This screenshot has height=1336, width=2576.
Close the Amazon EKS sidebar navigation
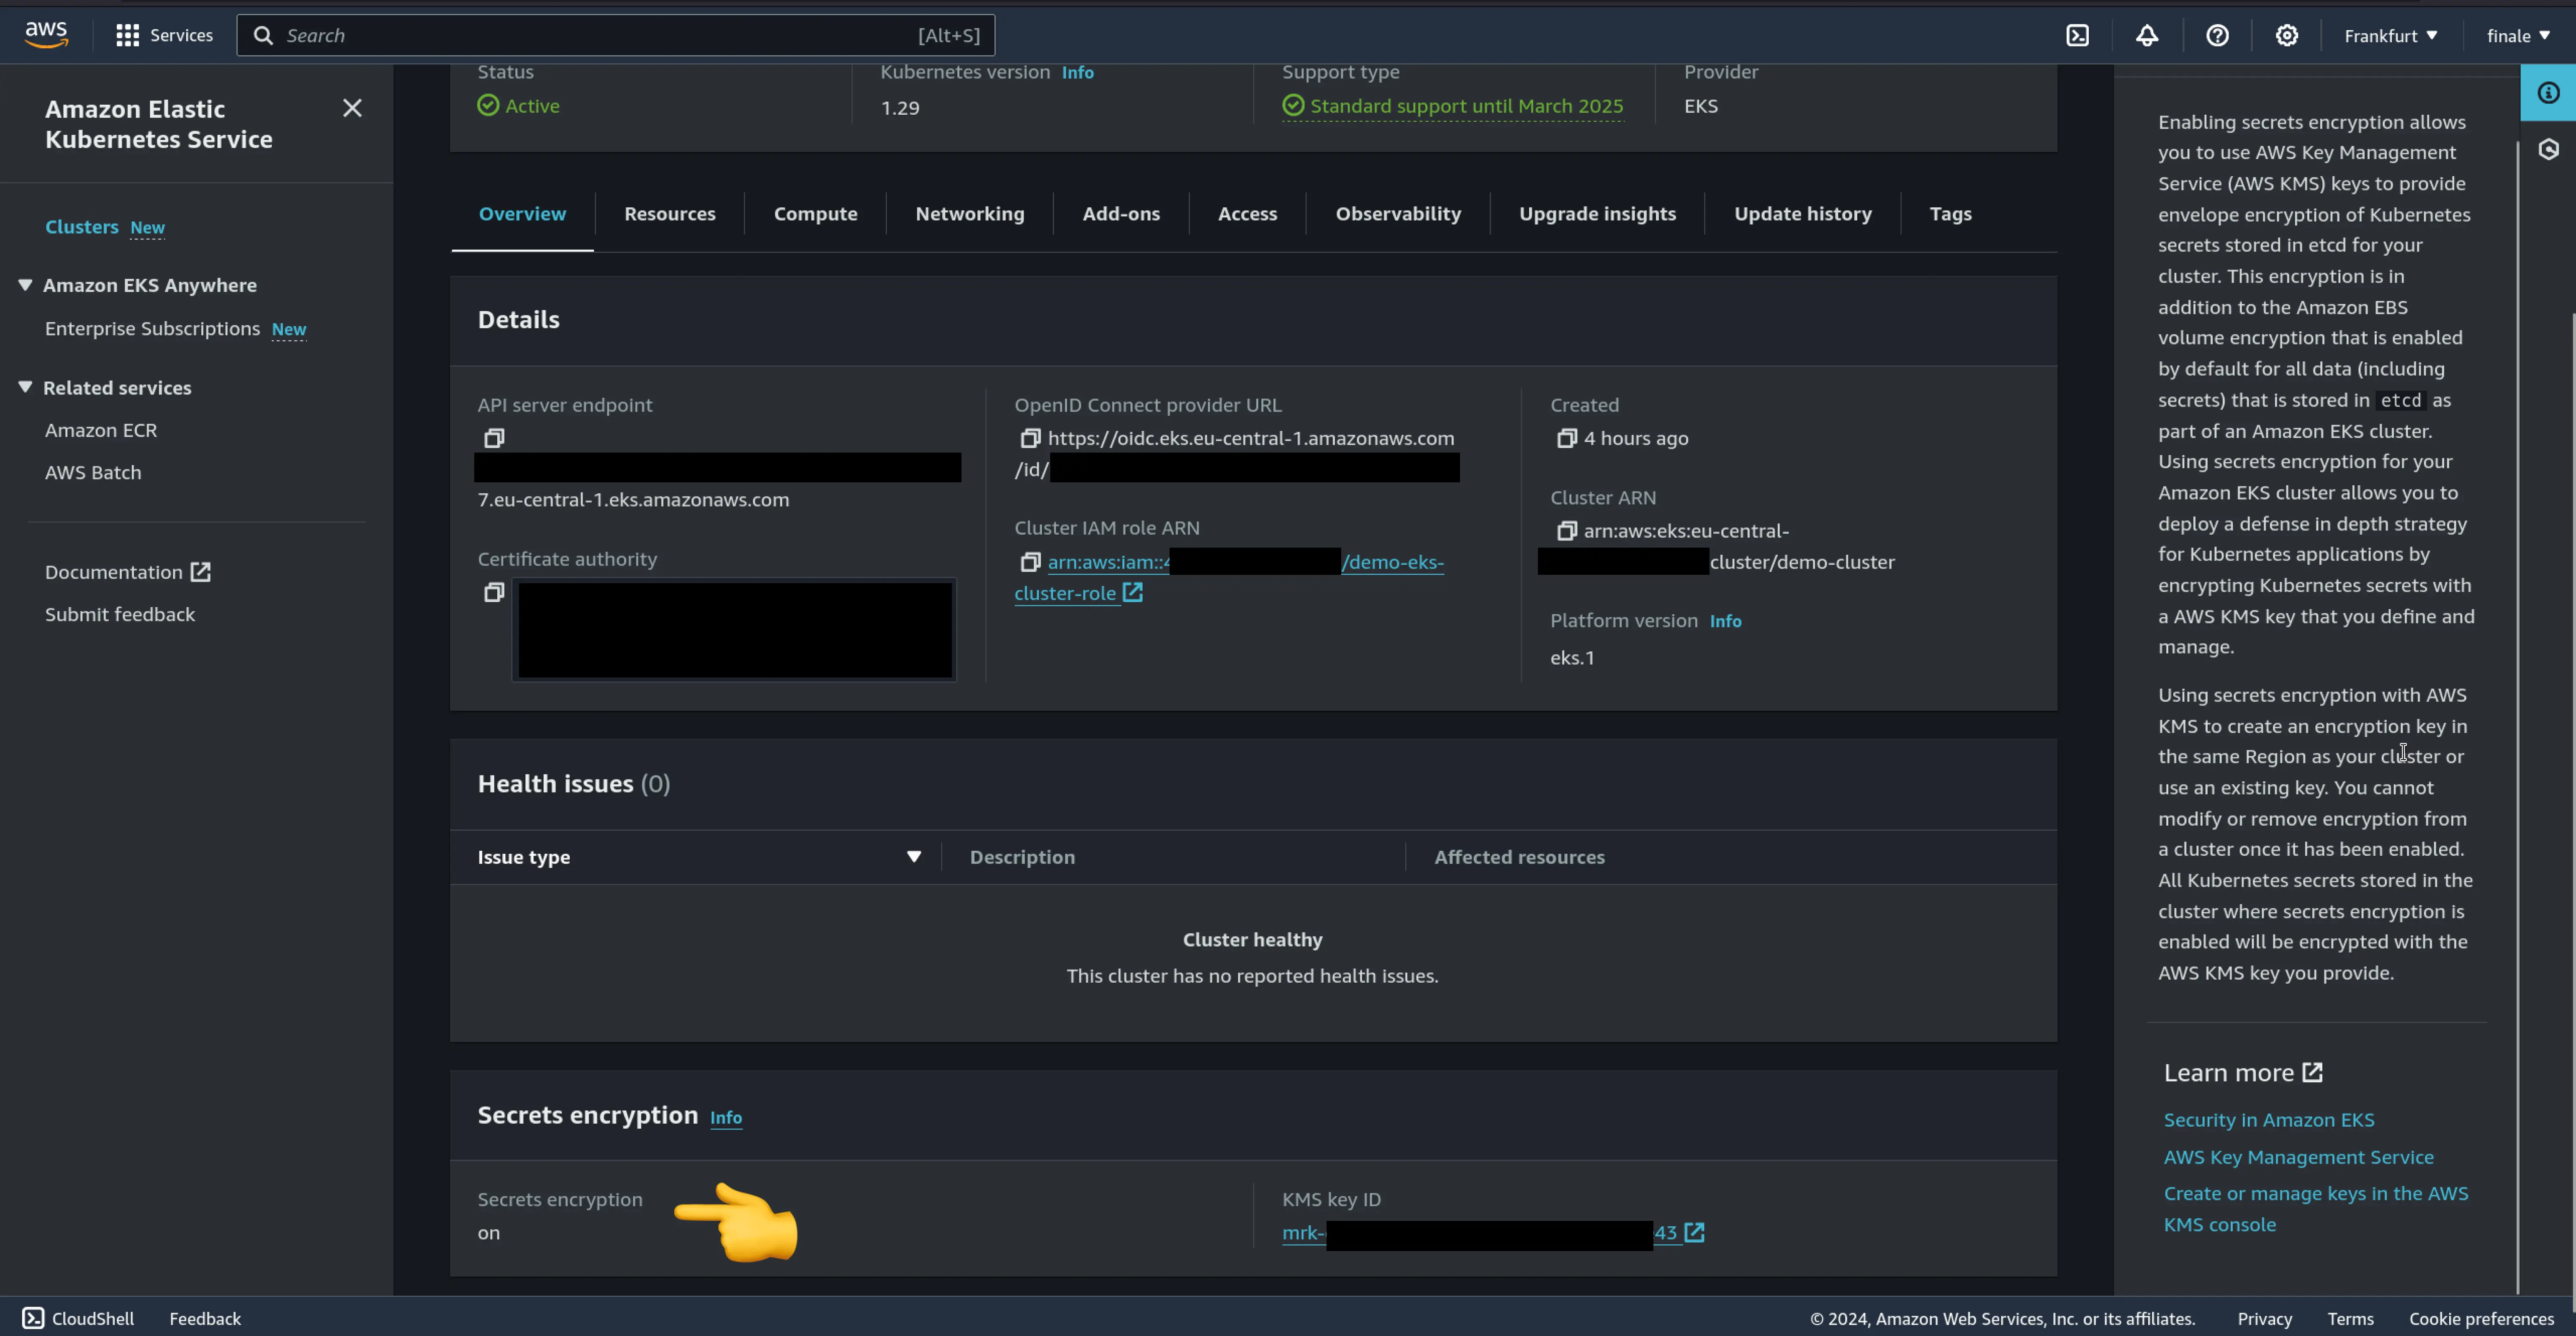[352, 108]
